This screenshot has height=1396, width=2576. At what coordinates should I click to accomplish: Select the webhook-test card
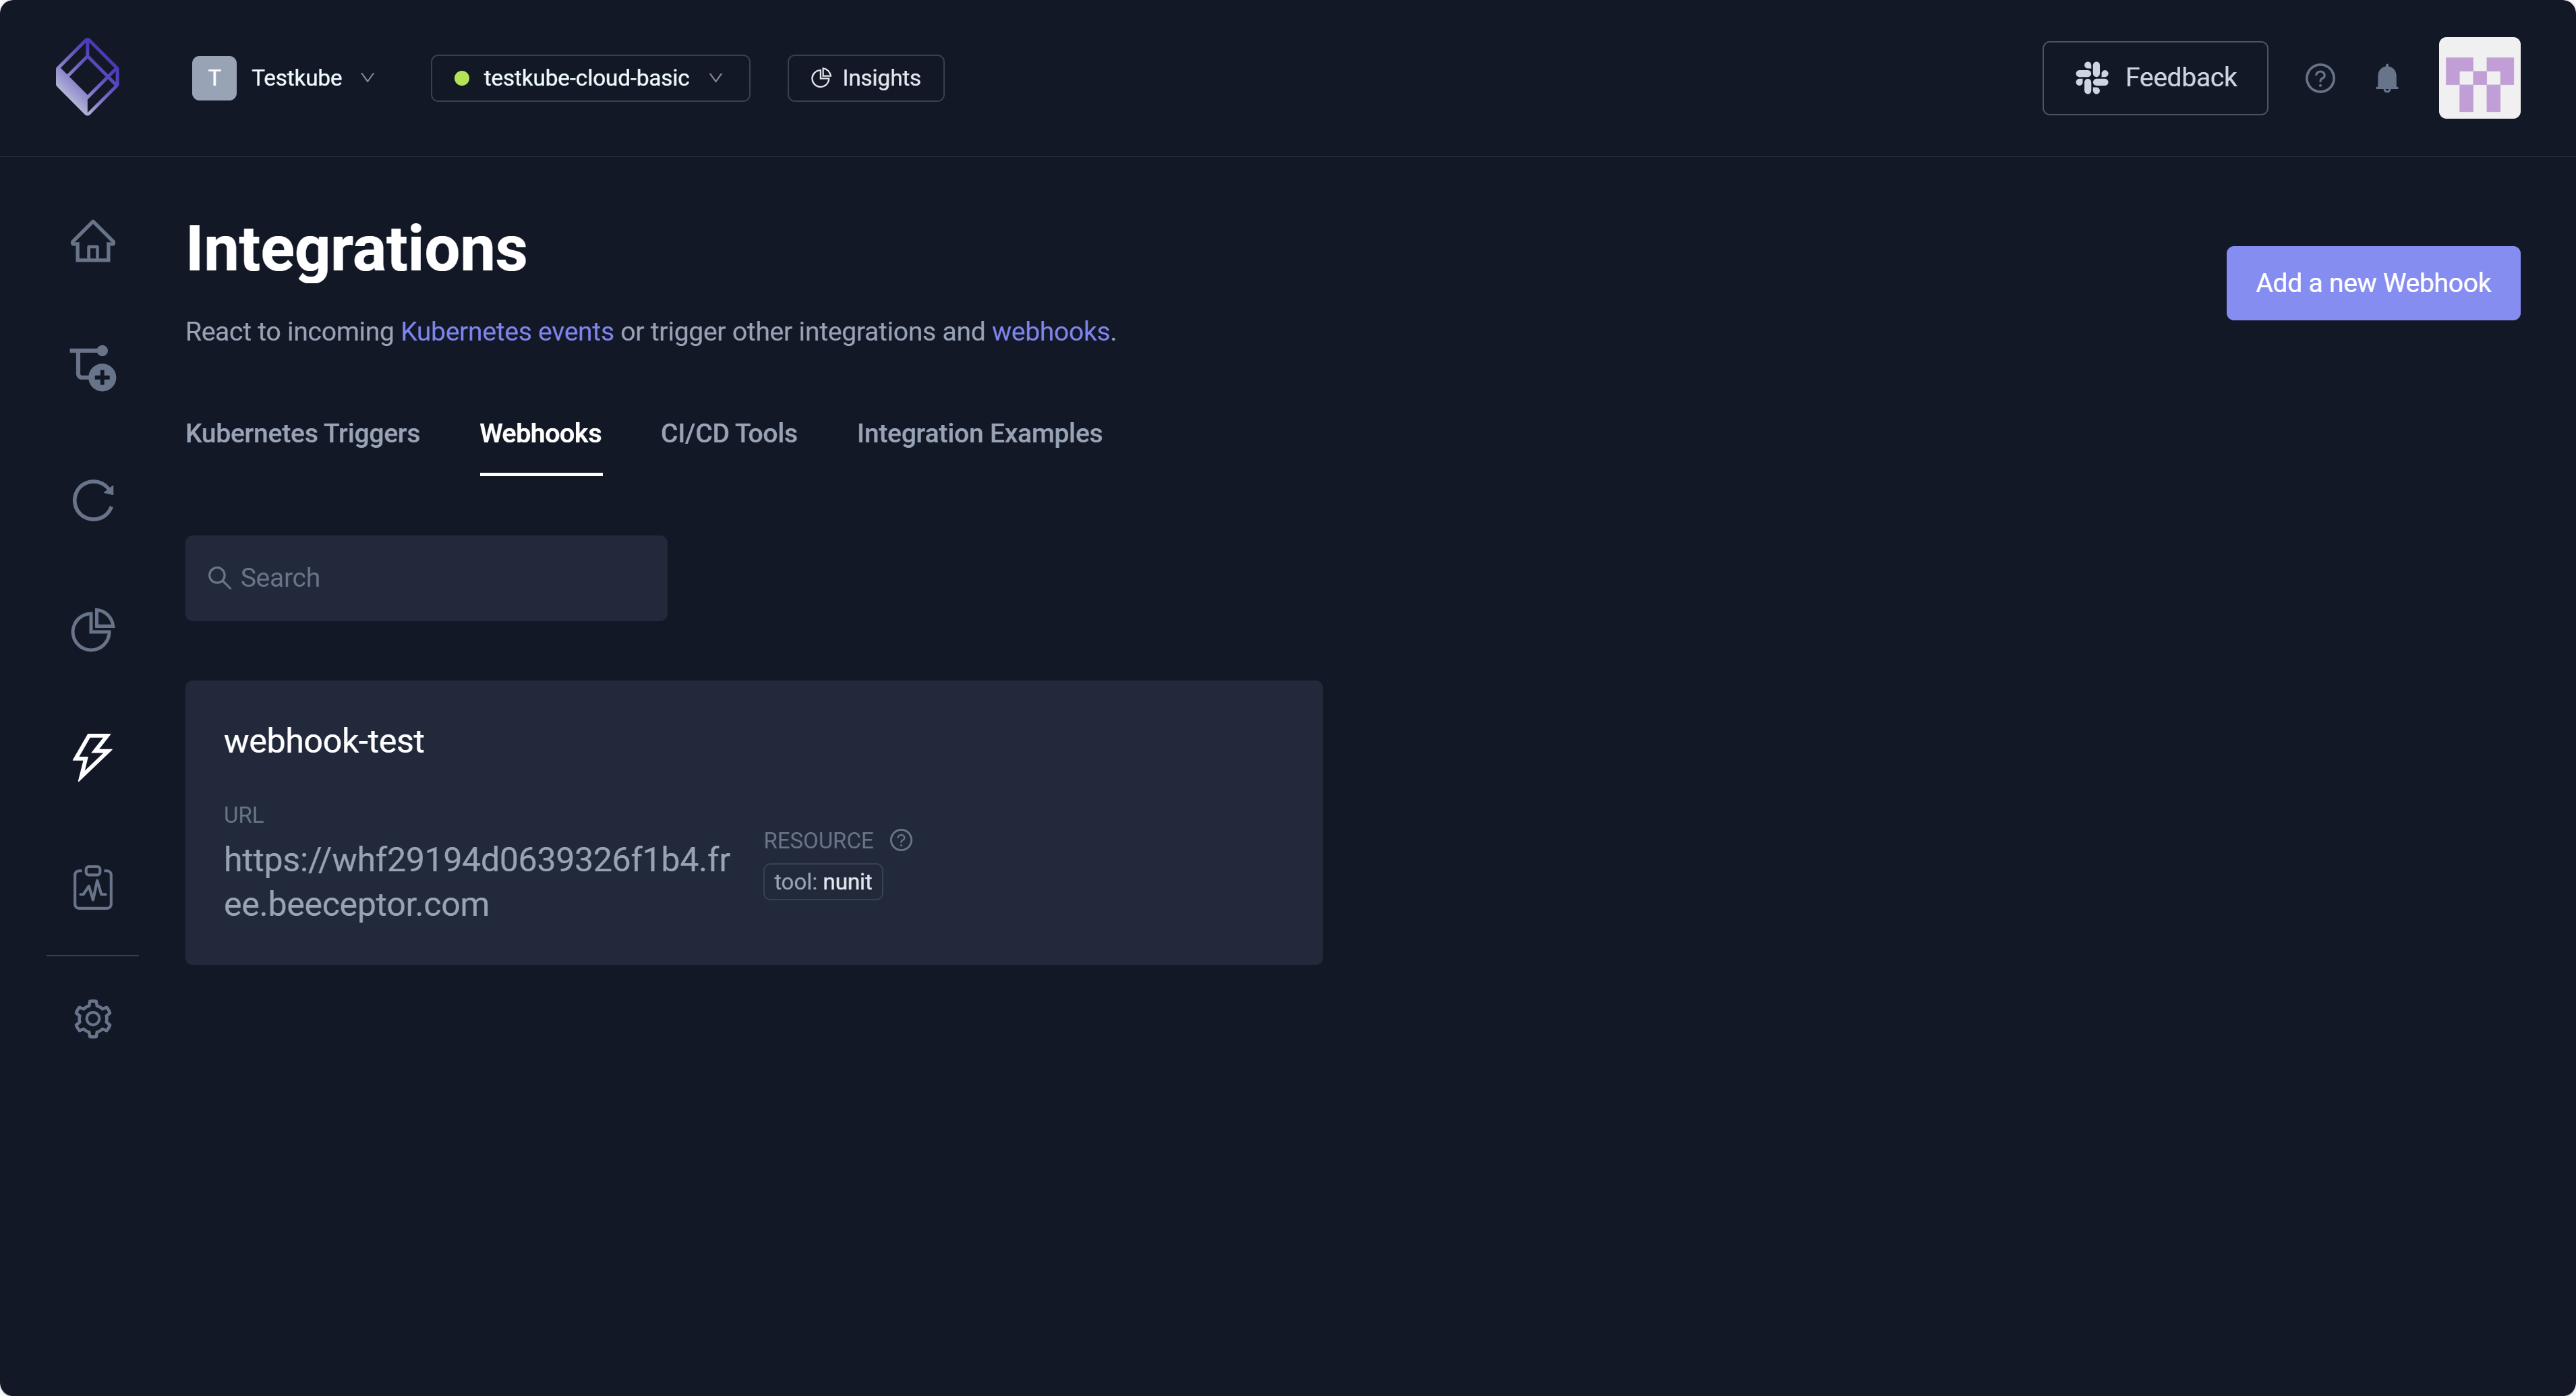point(754,822)
